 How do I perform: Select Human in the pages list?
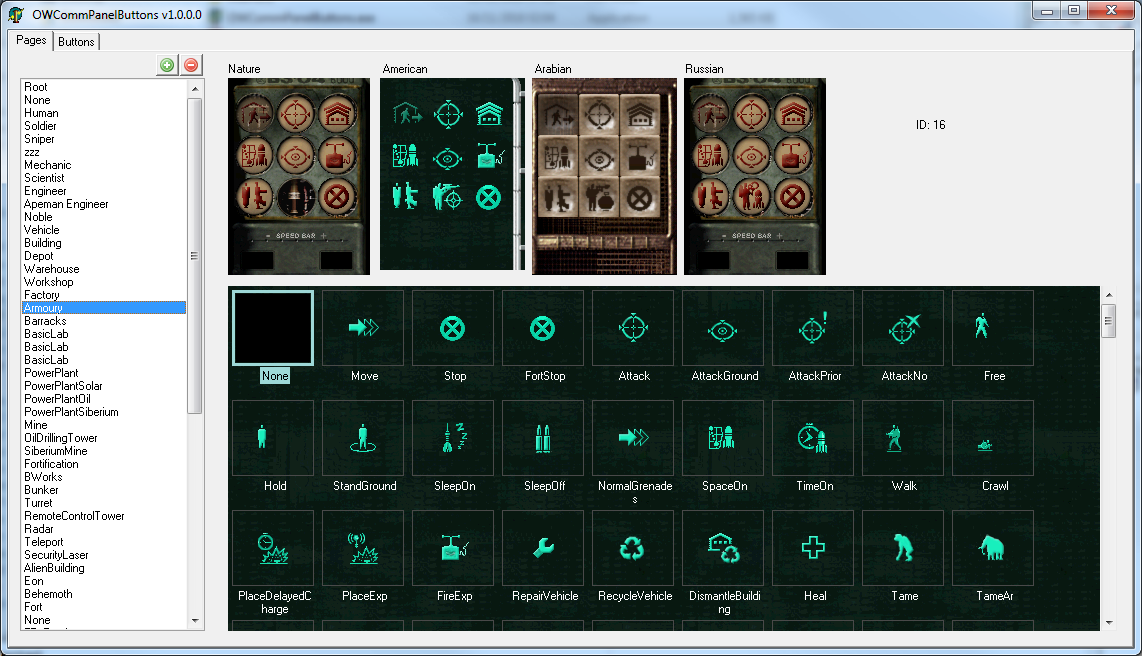click(x=104, y=113)
